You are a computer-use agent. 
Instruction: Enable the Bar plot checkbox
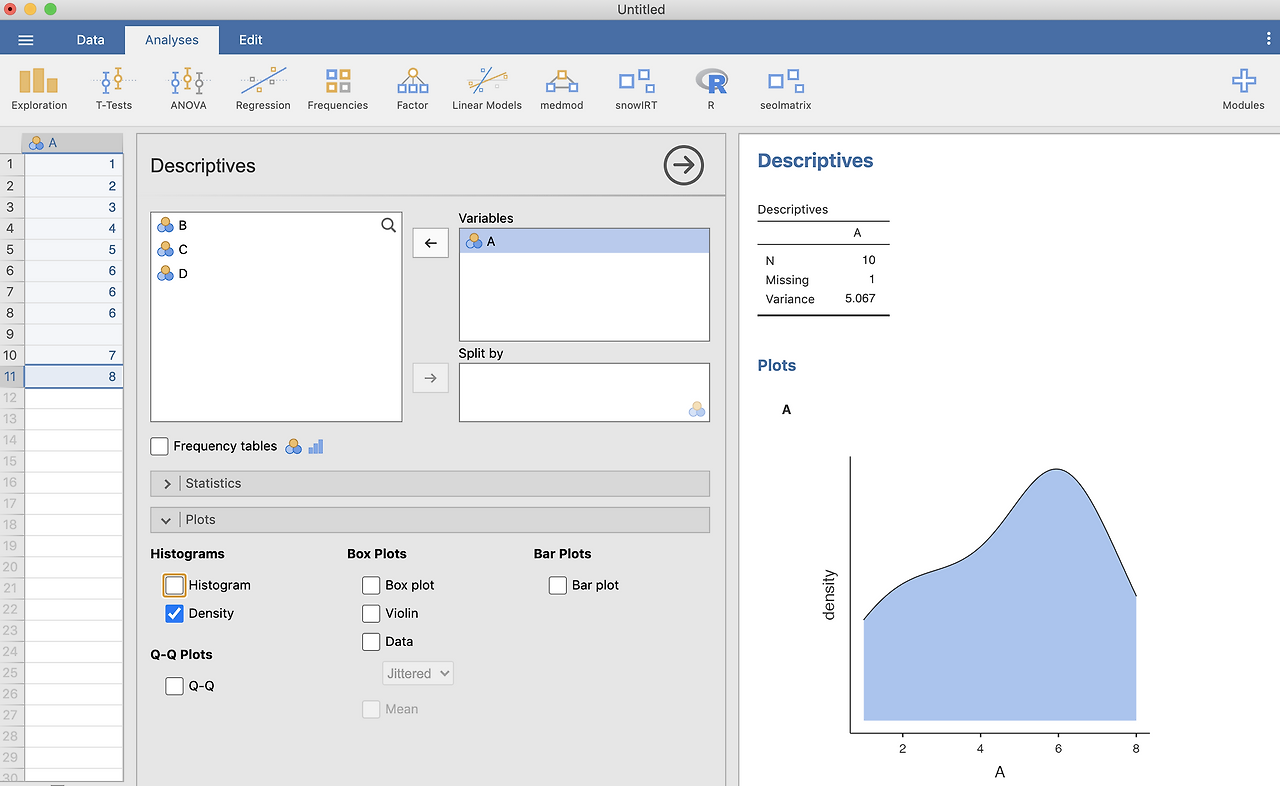coord(558,585)
